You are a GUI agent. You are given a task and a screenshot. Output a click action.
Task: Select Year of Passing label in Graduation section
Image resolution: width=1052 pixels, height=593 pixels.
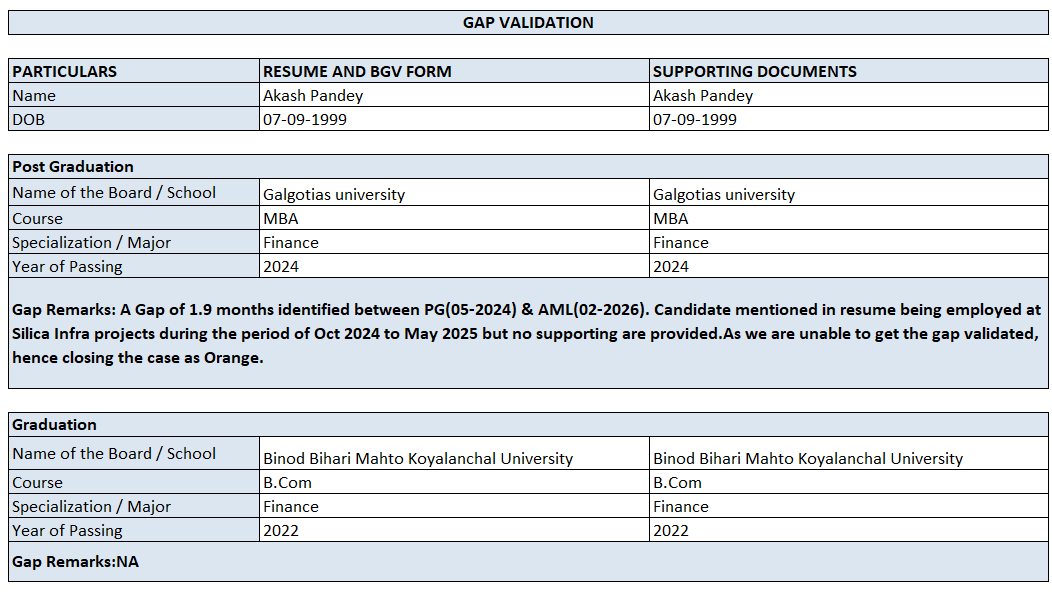pos(67,531)
